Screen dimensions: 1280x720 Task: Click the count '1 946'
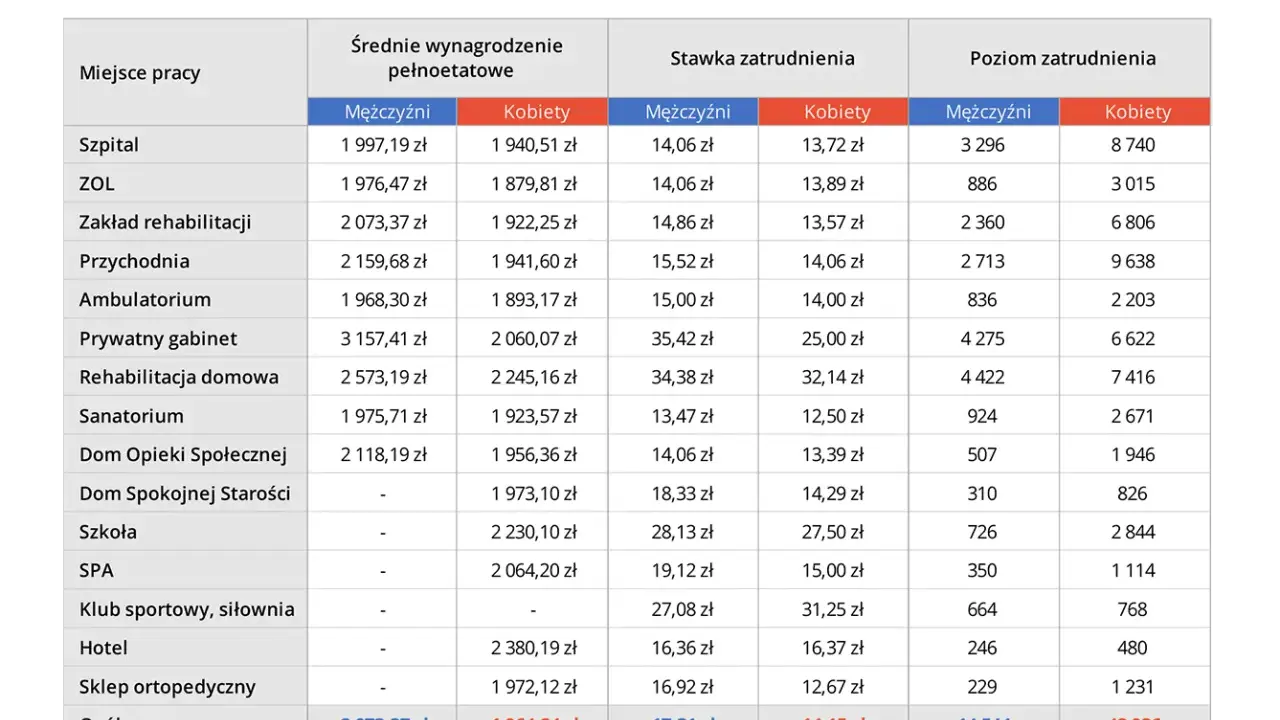(x=1133, y=455)
